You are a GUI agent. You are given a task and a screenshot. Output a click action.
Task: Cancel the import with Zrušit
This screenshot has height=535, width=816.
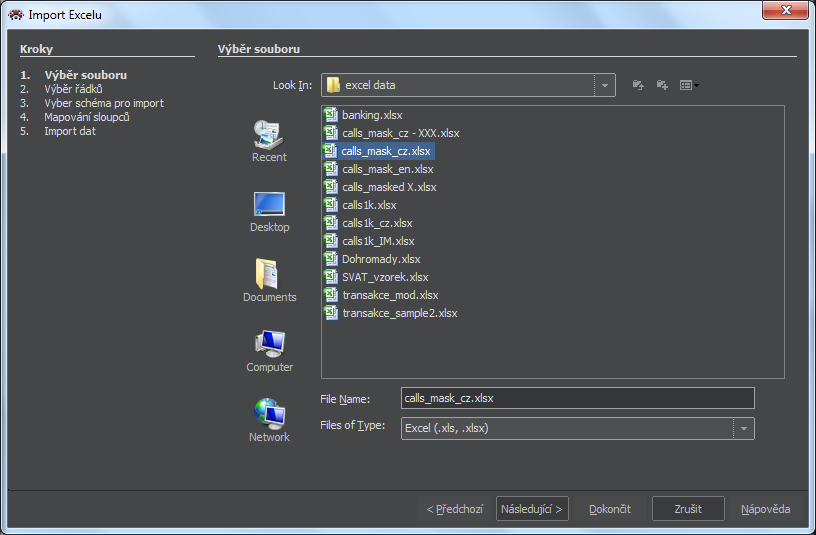pyautogui.click(x=688, y=509)
